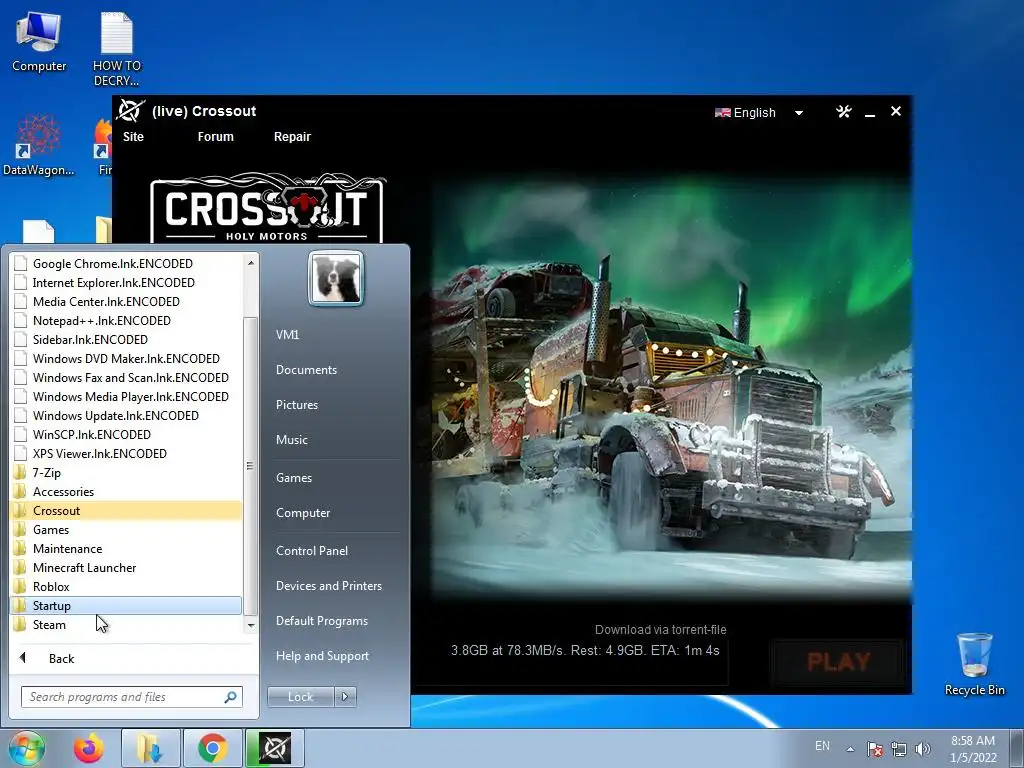The image size is (1024, 768).
Task: Select the Computer desktop icon
Action: [x=39, y=42]
